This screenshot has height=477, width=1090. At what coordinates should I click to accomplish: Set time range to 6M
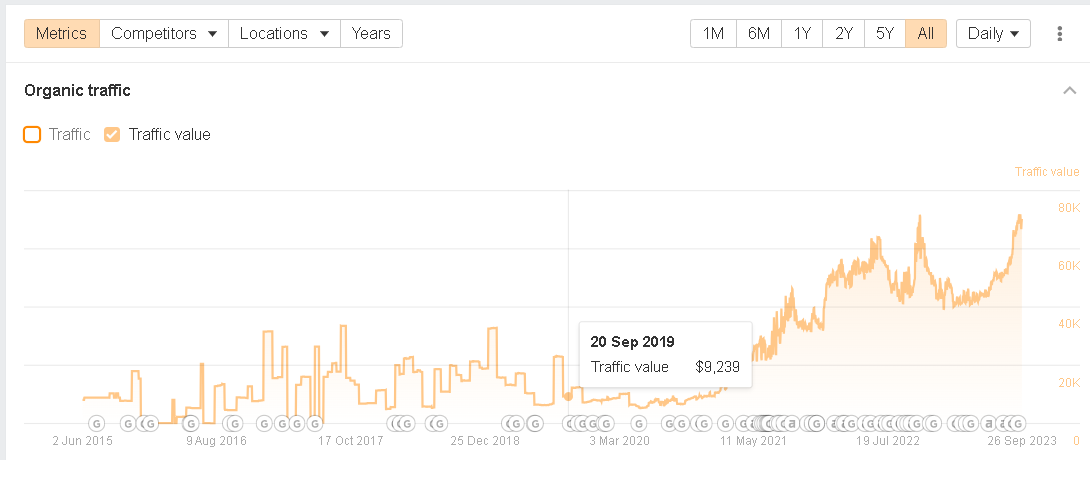click(x=759, y=33)
